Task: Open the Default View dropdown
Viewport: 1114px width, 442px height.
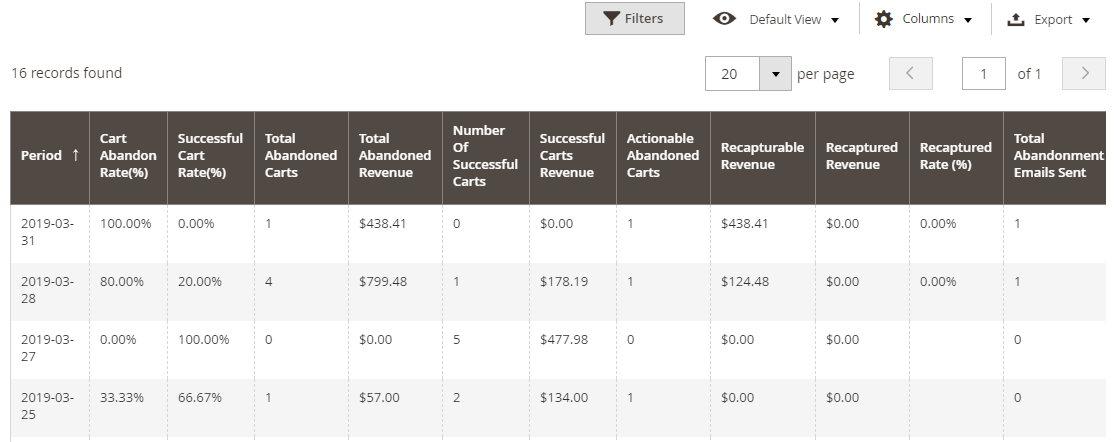Action: click(x=793, y=19)
